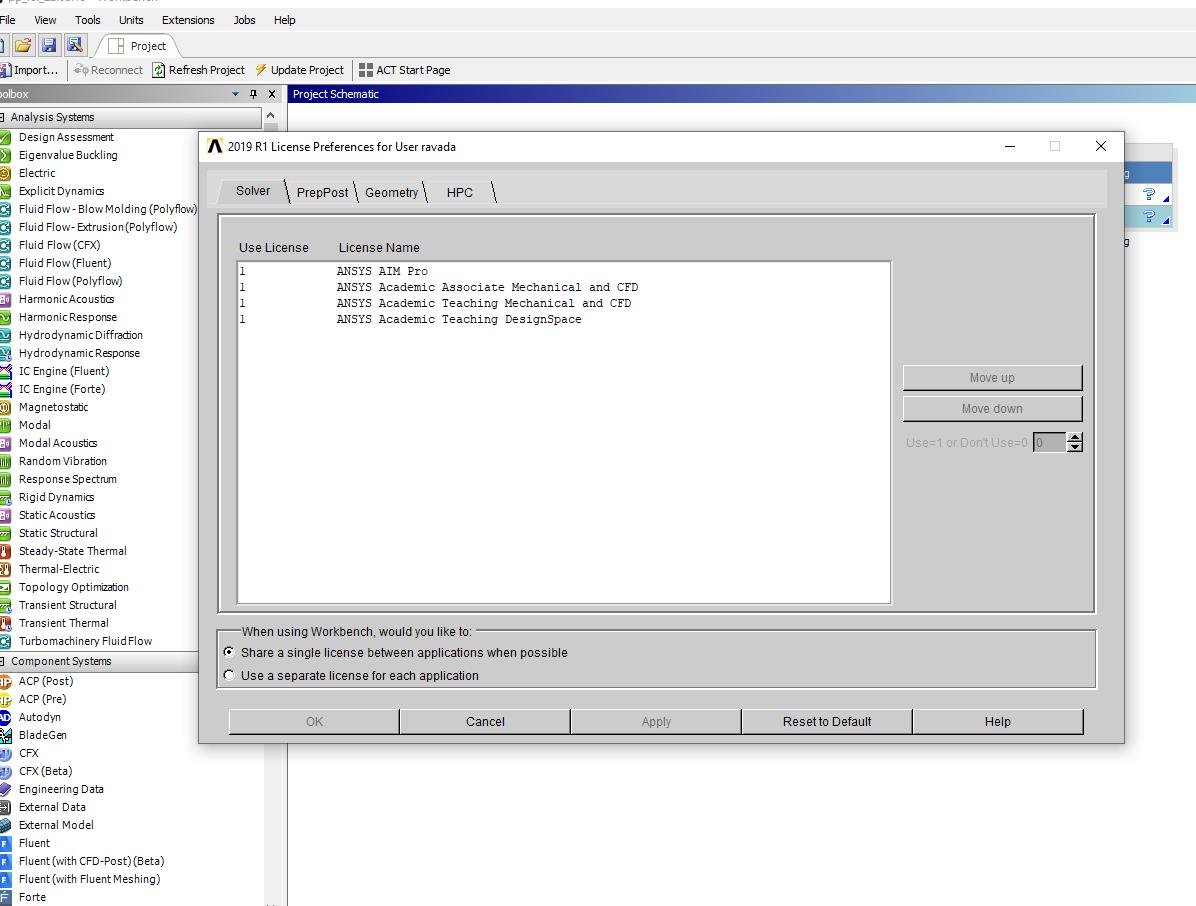Click the Reset to Default button

[827, 721]
